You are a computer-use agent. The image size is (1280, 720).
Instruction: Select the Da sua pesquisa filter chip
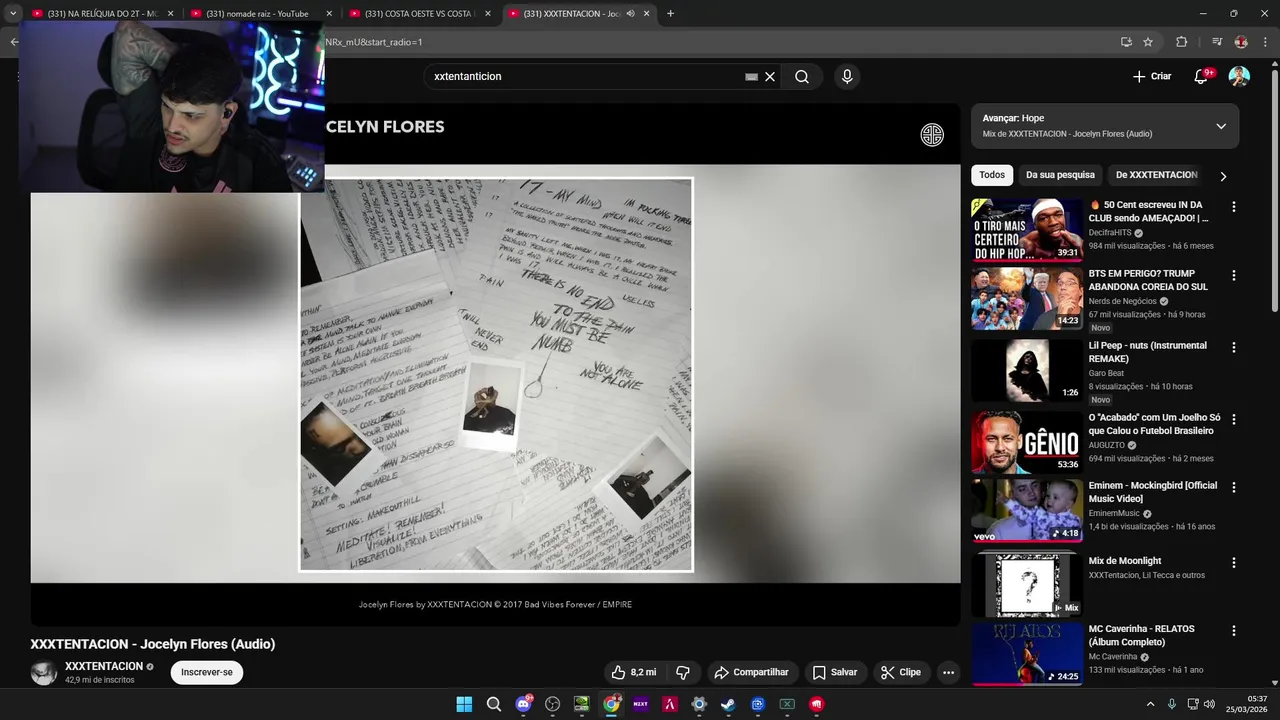point(1060,175)
